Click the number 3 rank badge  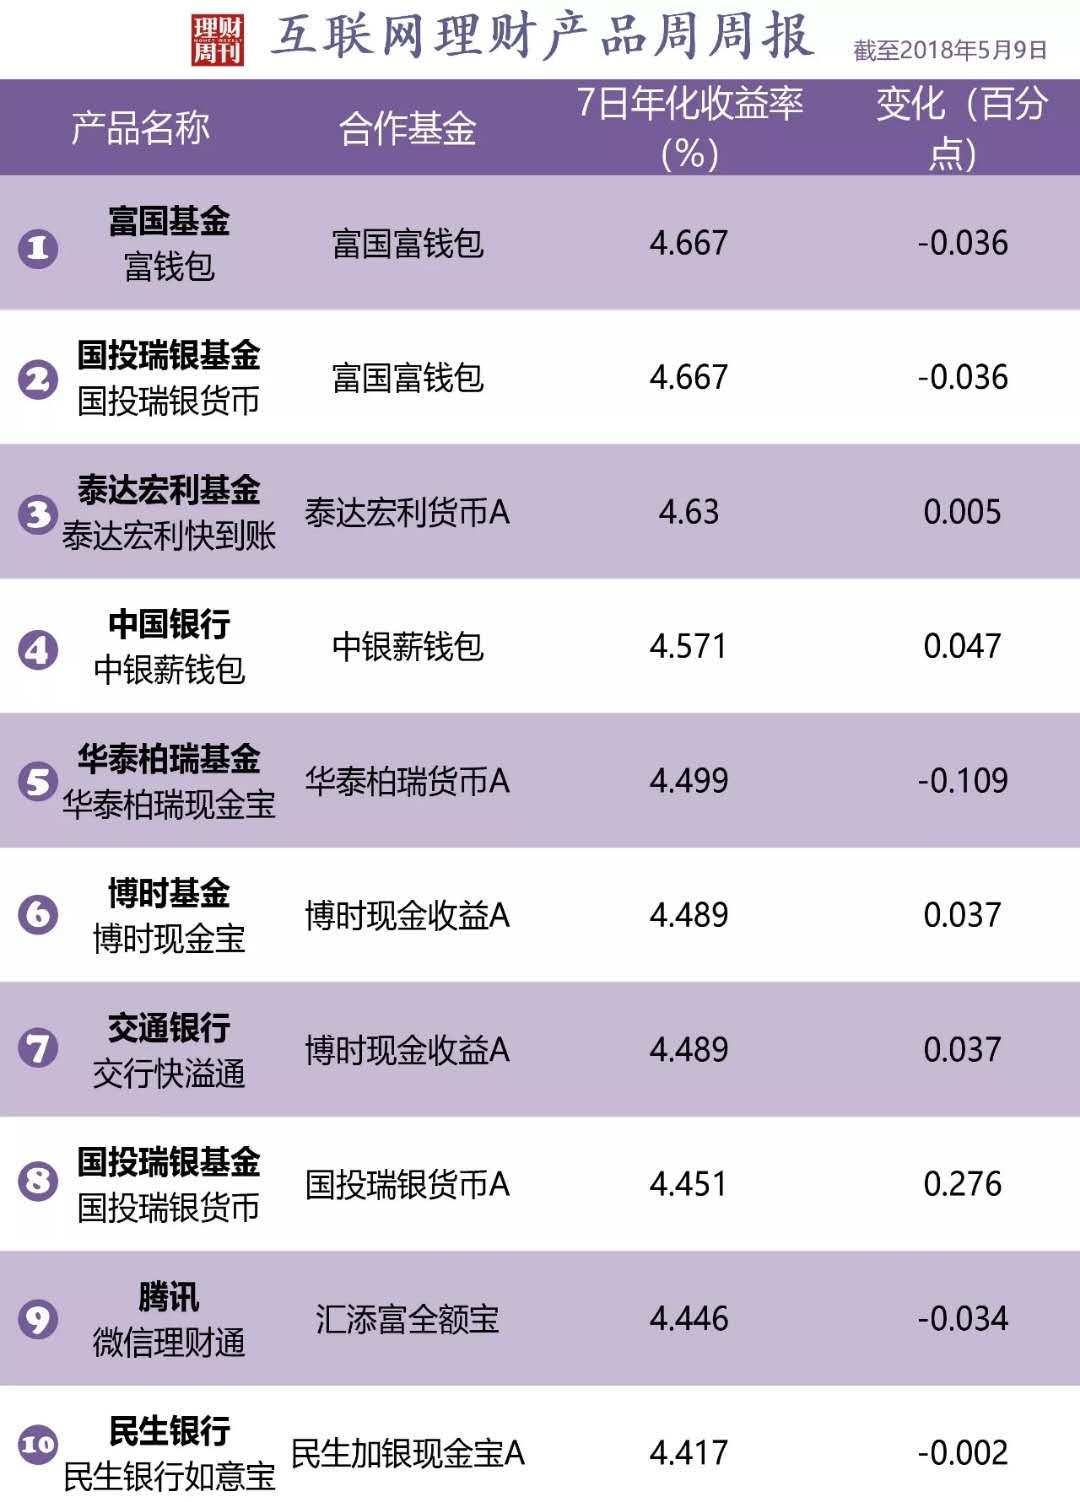[x=38, y=514]
